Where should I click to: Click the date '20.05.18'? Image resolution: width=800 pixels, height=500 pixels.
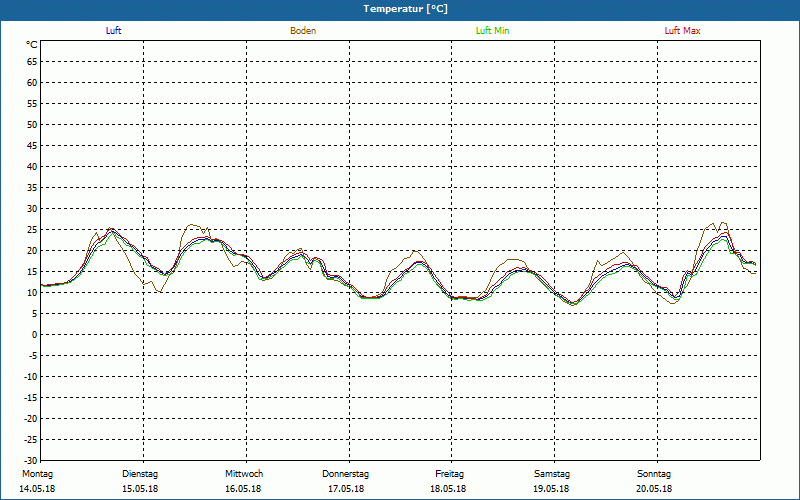pos(654,489)
